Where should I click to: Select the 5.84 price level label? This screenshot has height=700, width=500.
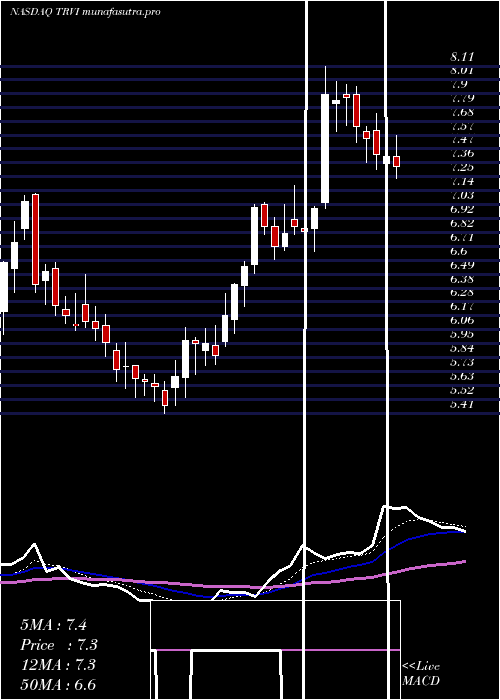tap(462, 348)
